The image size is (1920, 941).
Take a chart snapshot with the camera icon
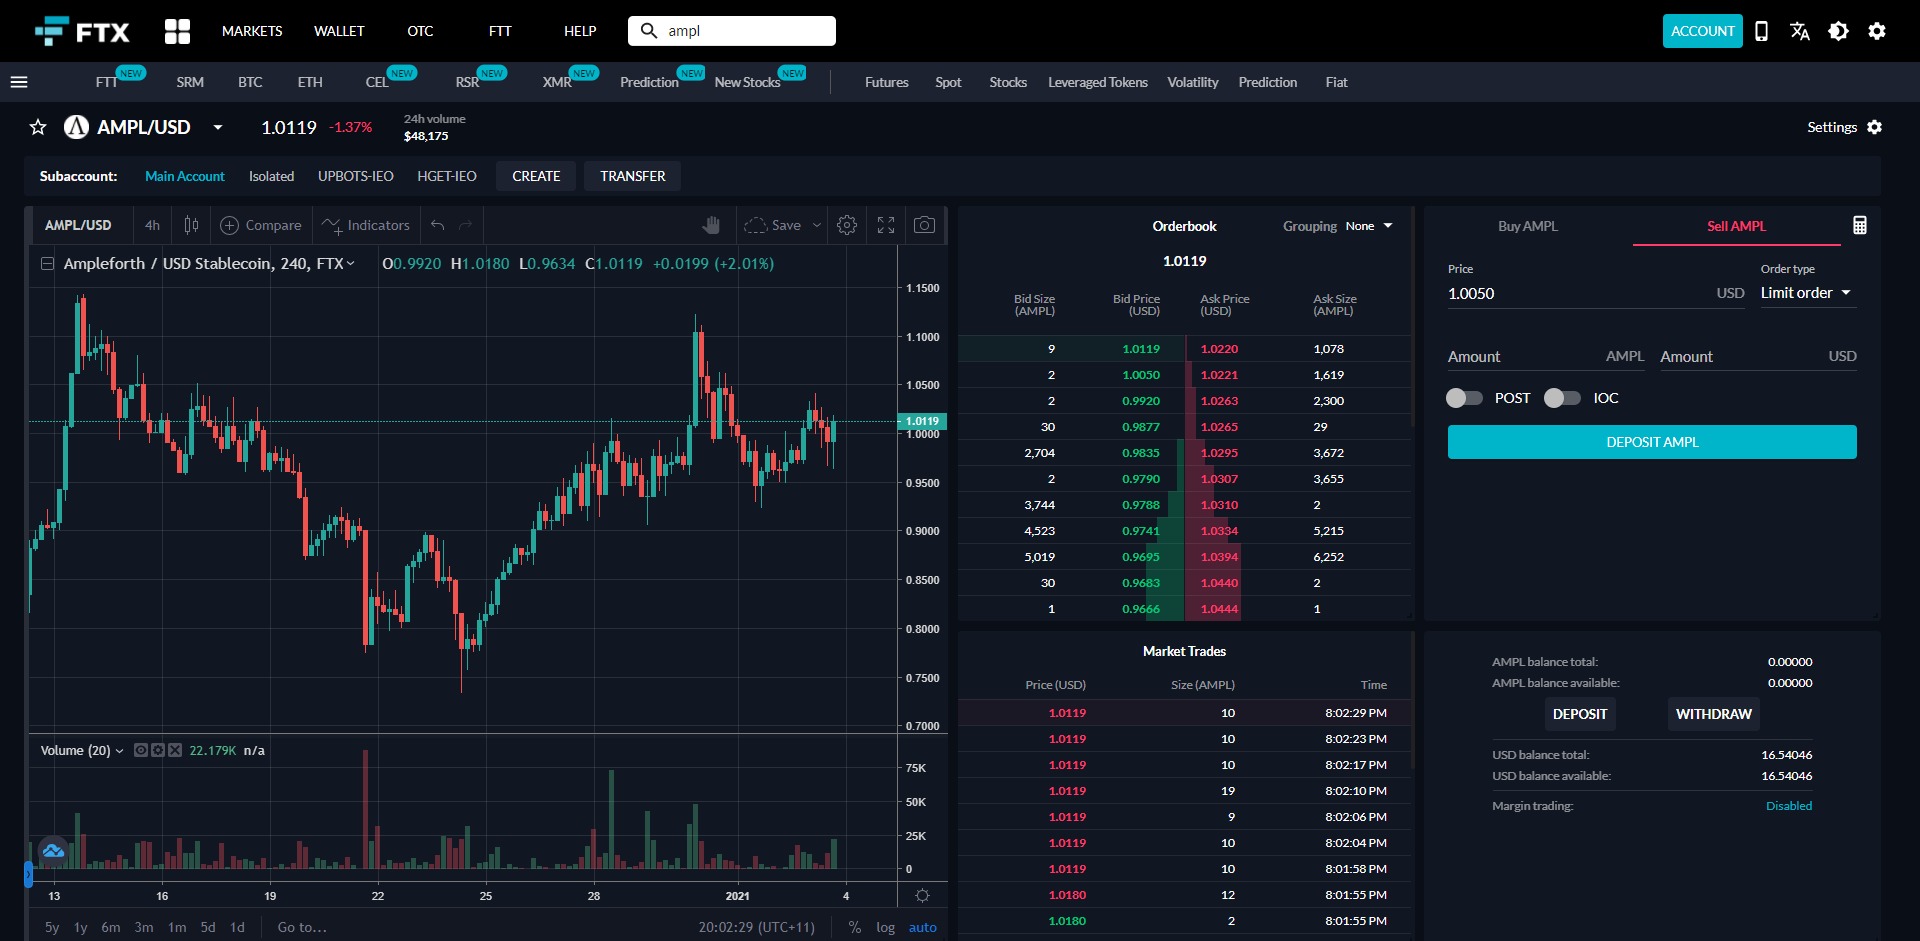925,225
